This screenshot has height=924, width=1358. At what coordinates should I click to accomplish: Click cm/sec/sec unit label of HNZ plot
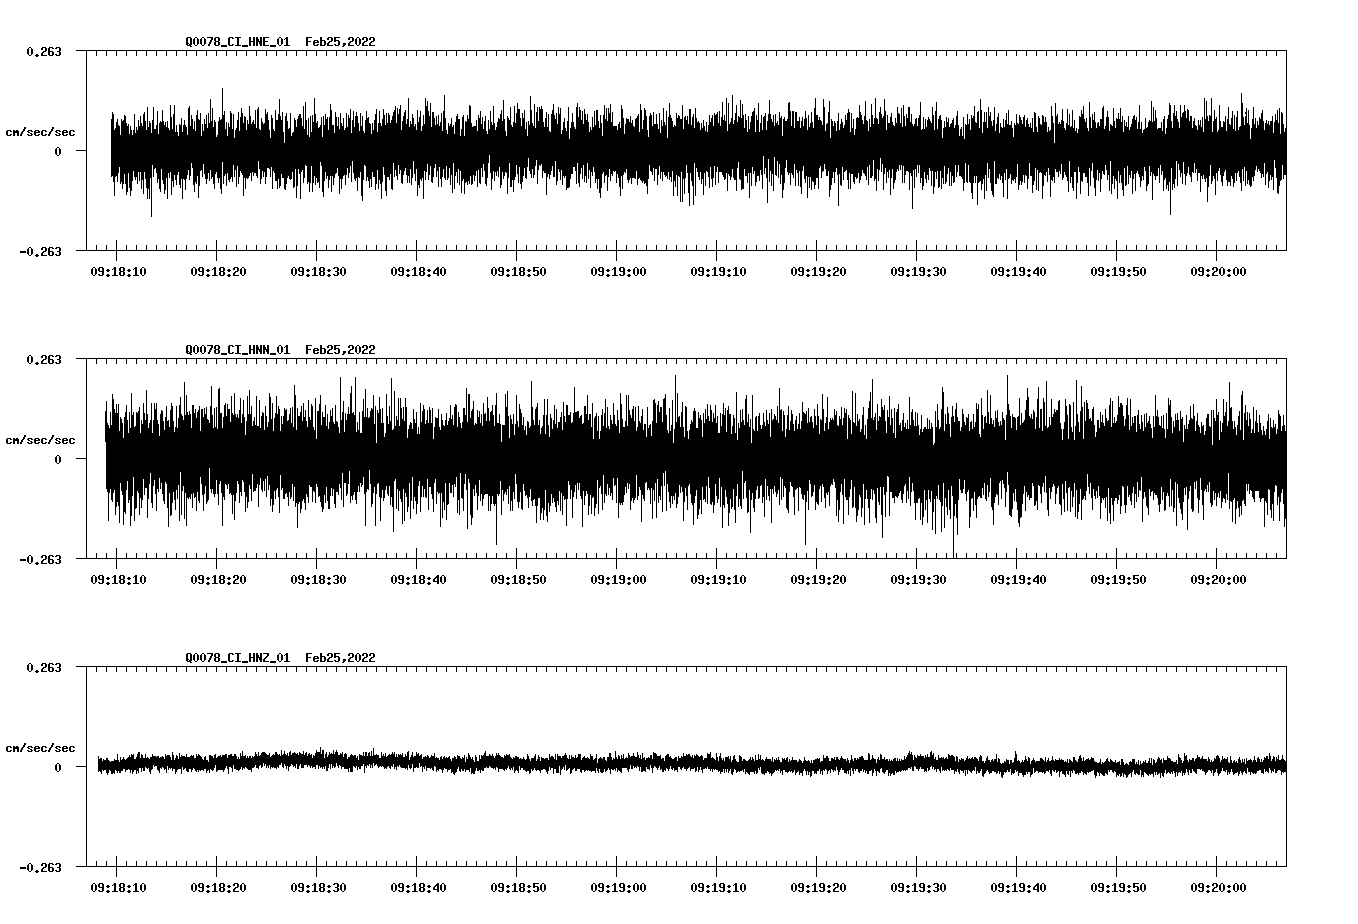coord(40,748)
